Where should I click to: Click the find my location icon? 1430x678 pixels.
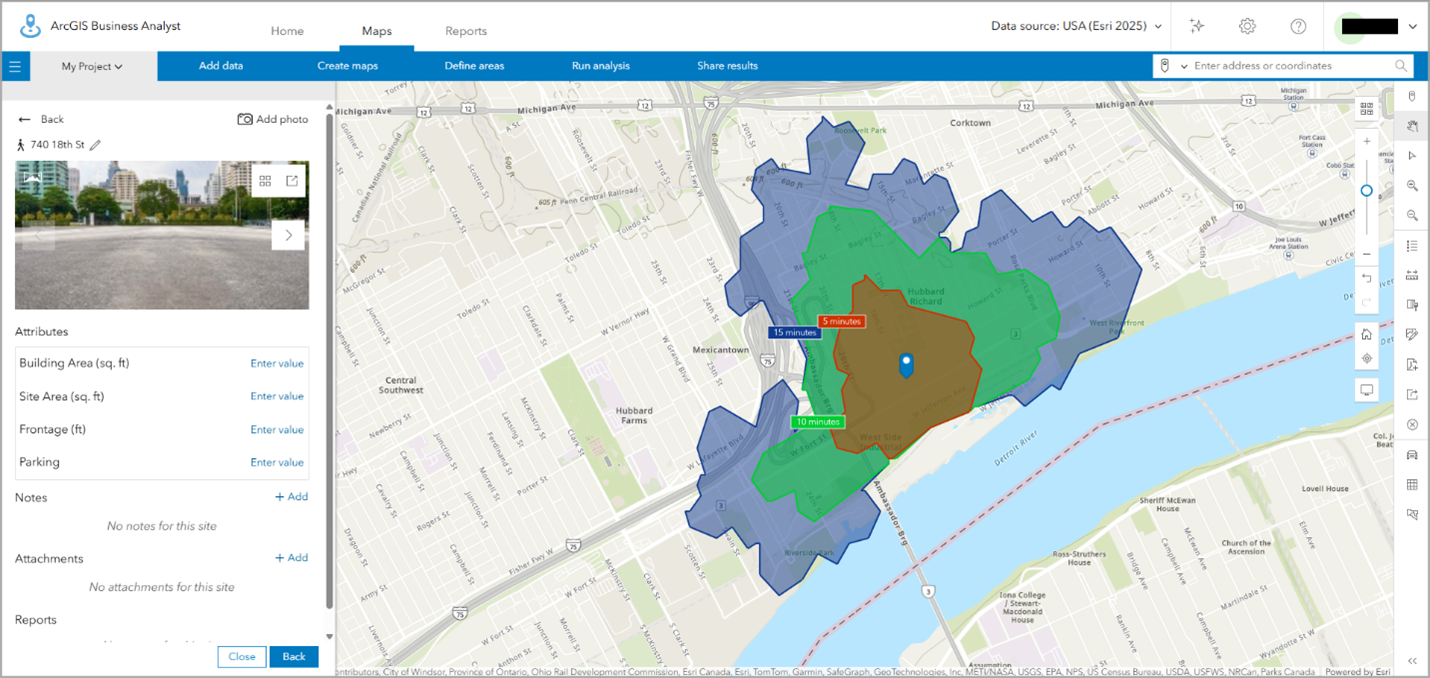point(1367,358)
